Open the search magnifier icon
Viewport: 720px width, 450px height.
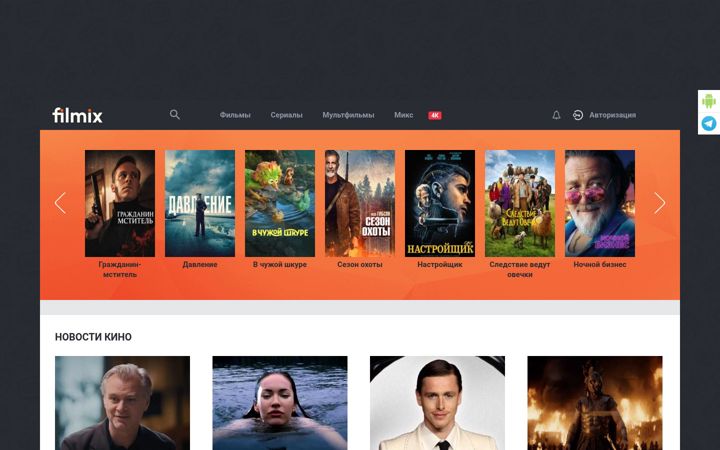coord(174,115)
